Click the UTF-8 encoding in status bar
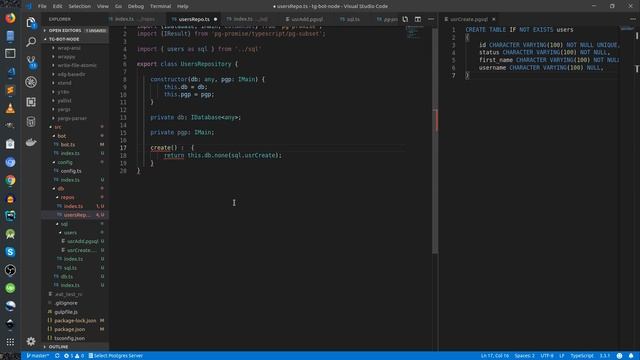The image size is (640, 360). 547,356
